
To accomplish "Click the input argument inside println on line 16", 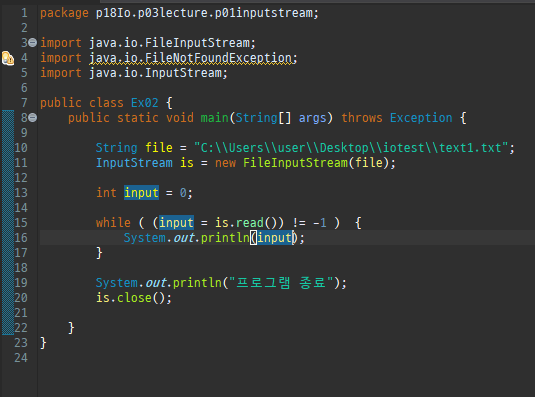I will [275, 238].
